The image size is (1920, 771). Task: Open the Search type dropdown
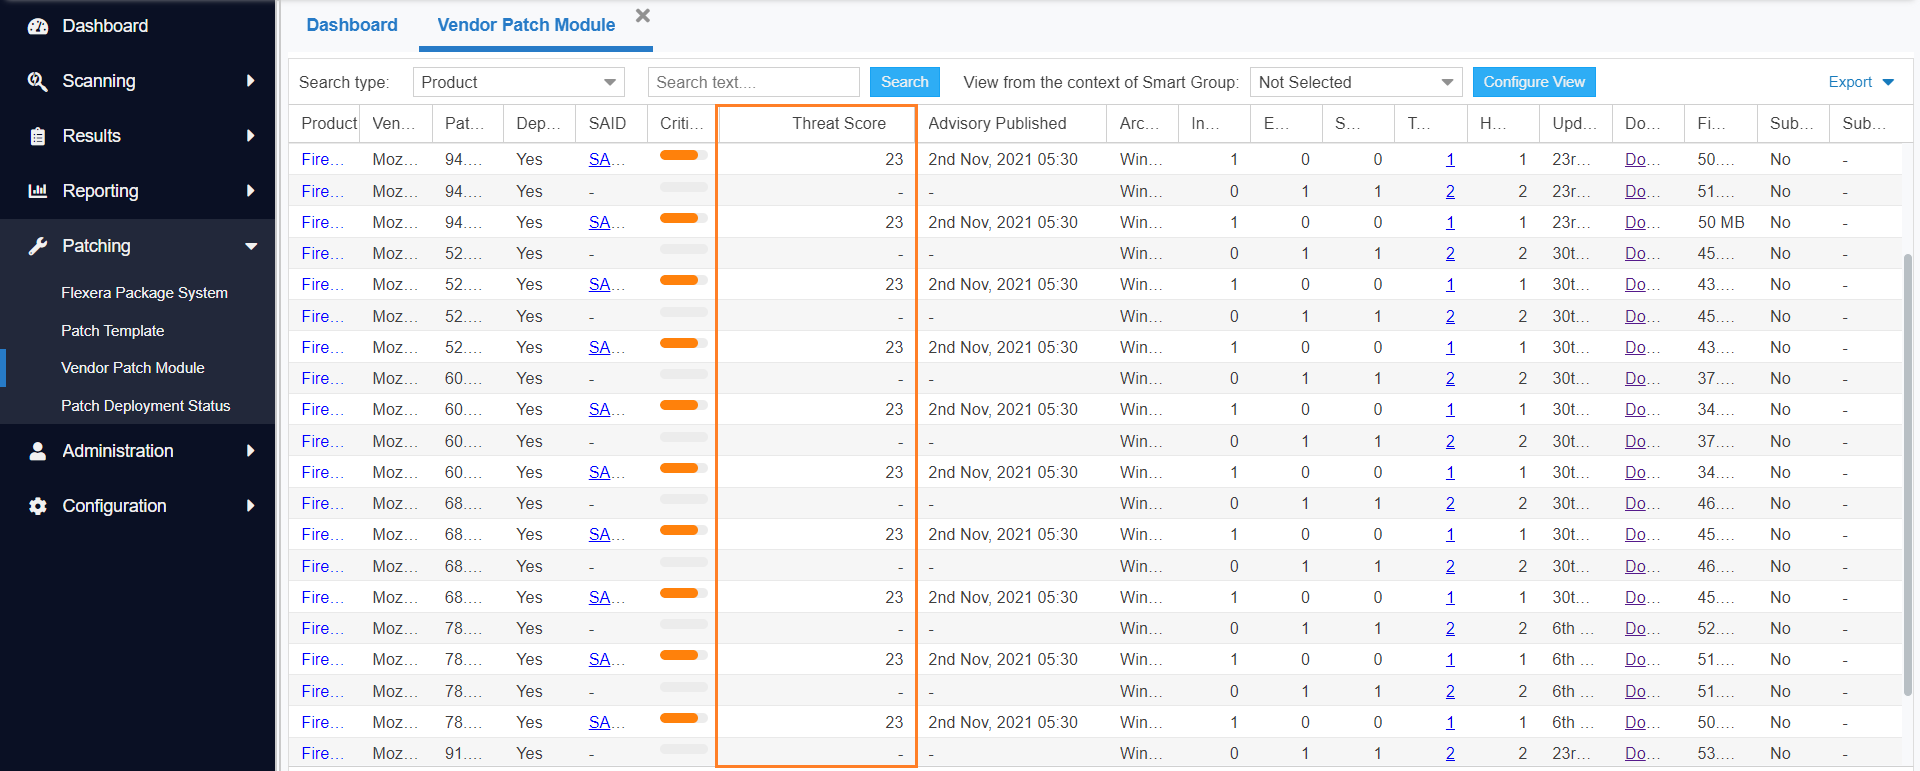pos(518,82)
